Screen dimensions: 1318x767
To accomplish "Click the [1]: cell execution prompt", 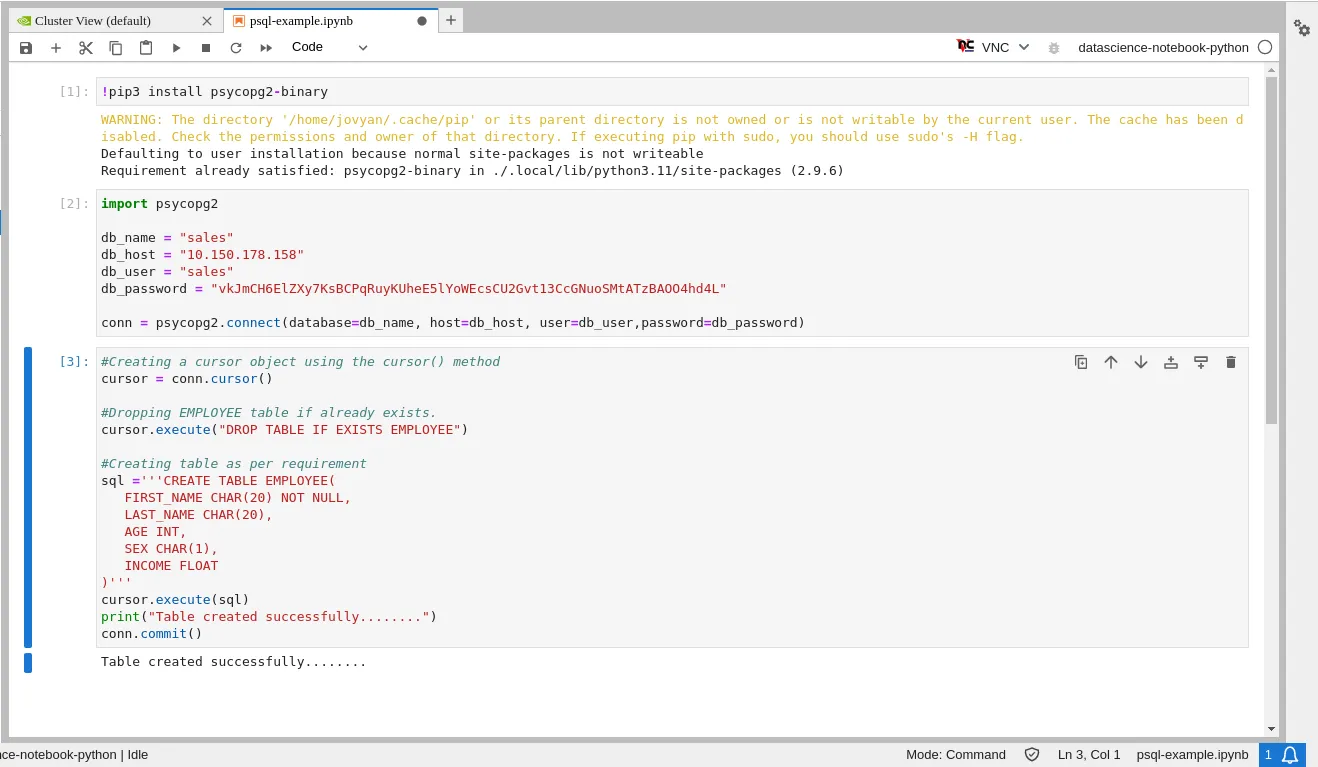I will pos(74,92).
